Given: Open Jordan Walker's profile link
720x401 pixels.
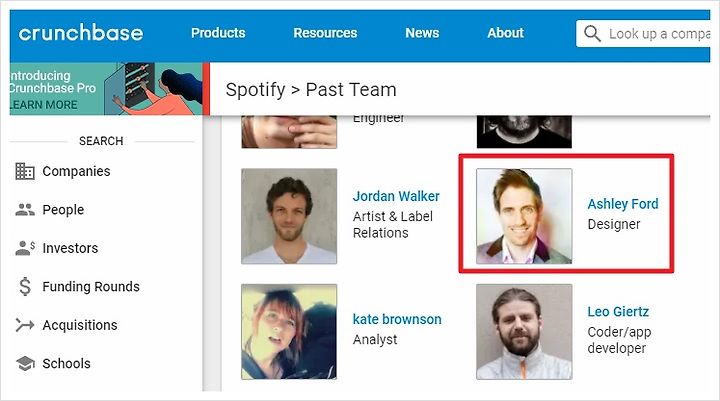Looking at the screenshot, I should [396, 196].
